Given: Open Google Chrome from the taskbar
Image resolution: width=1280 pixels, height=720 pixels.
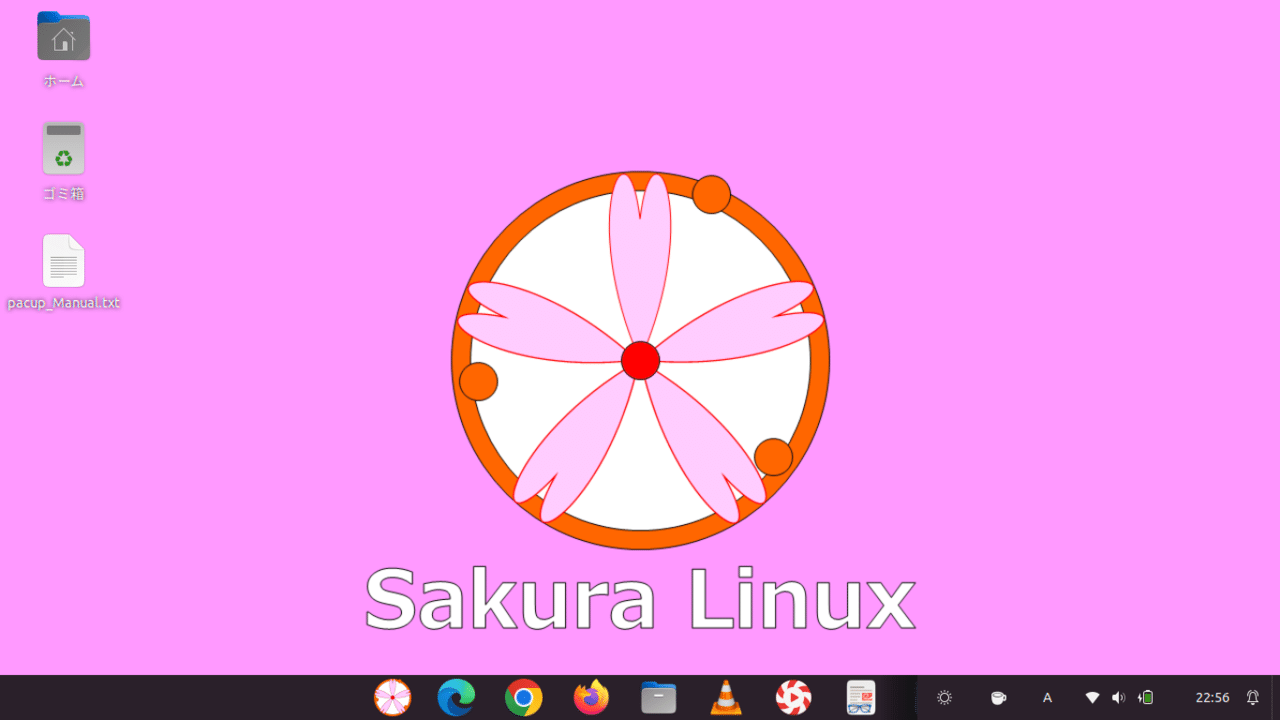Looking at the screenshot, I should (x=523, y=697).
